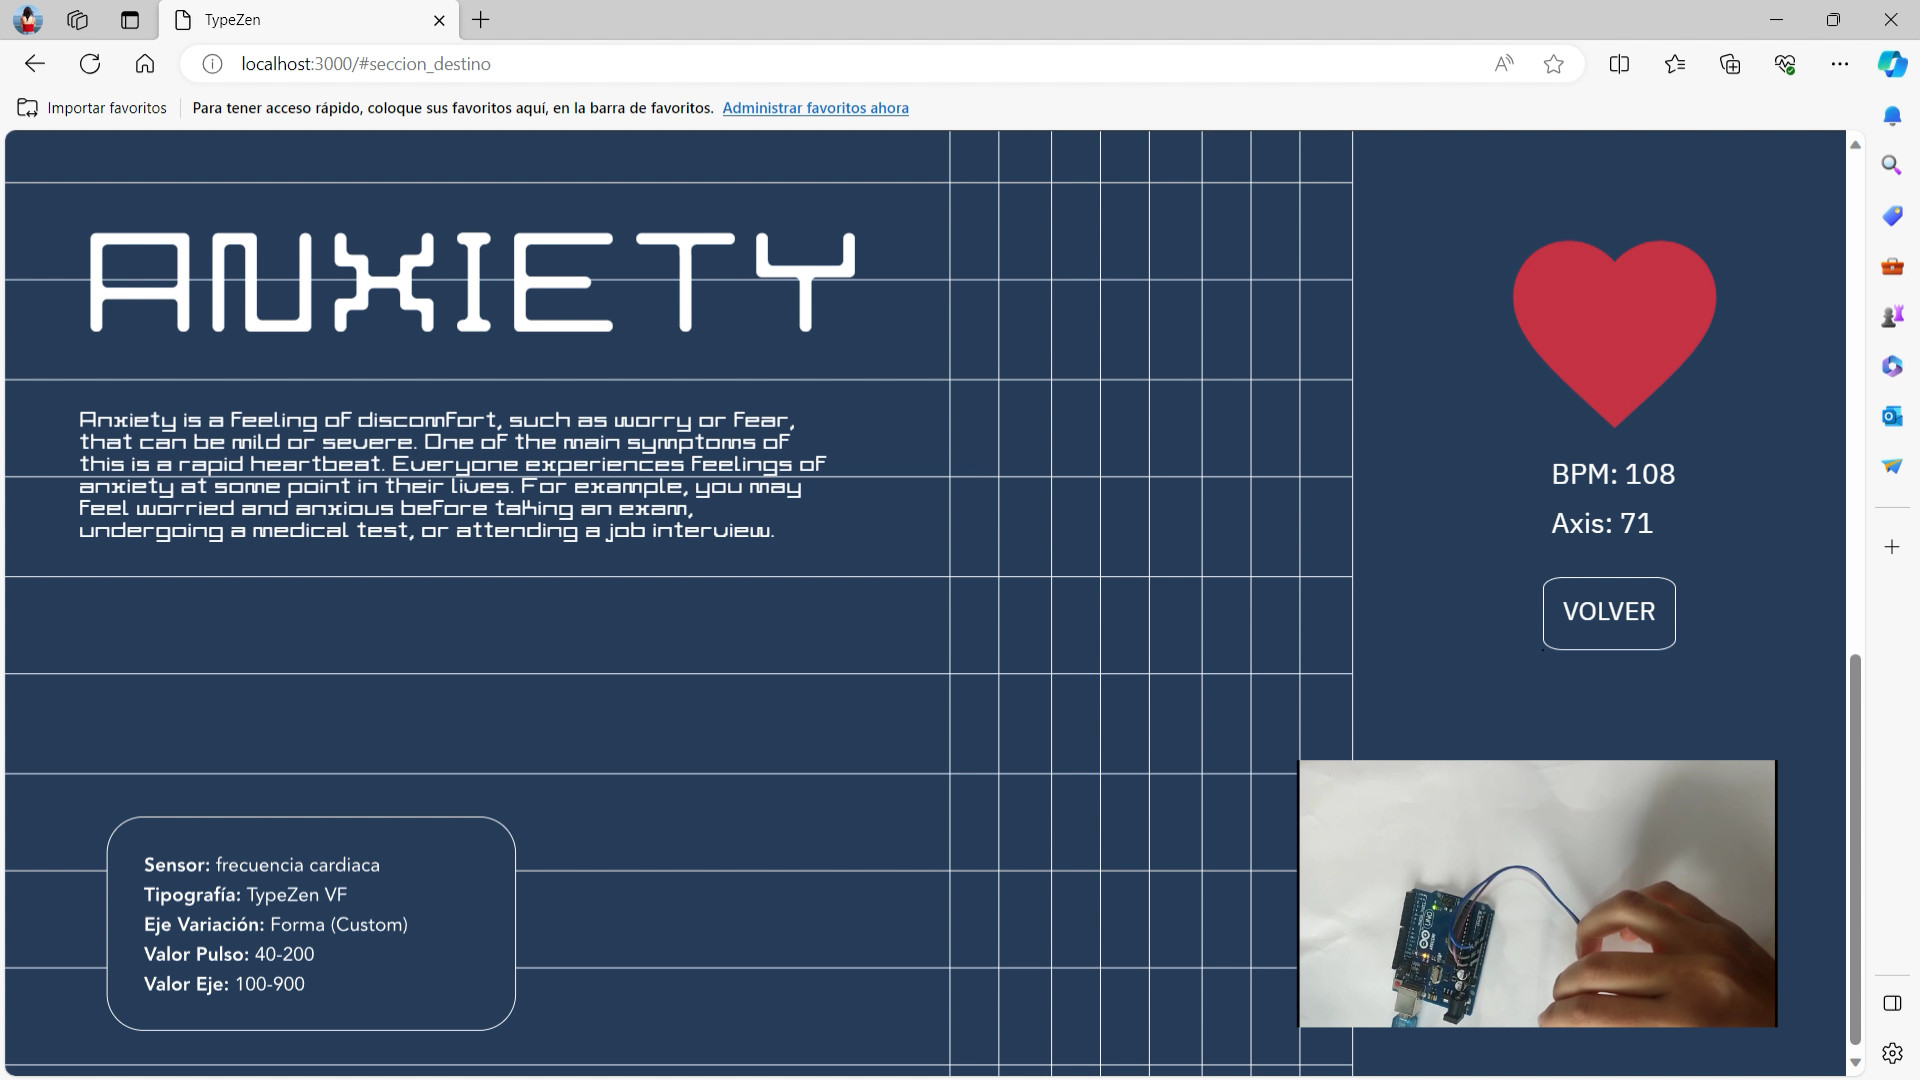Open Administrar favoritos ahora link
Screen dimensions: 1920x1080
[x=815, y=108]
